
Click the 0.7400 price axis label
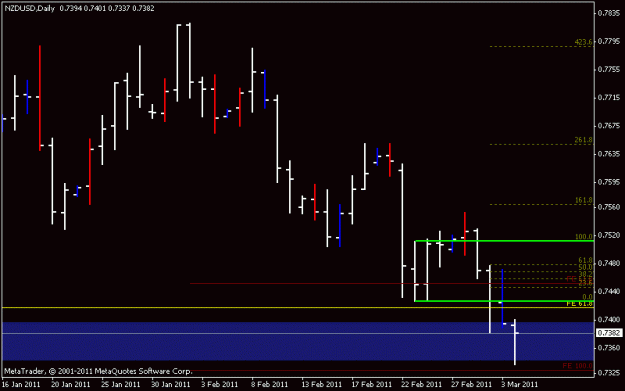(608, 320)
